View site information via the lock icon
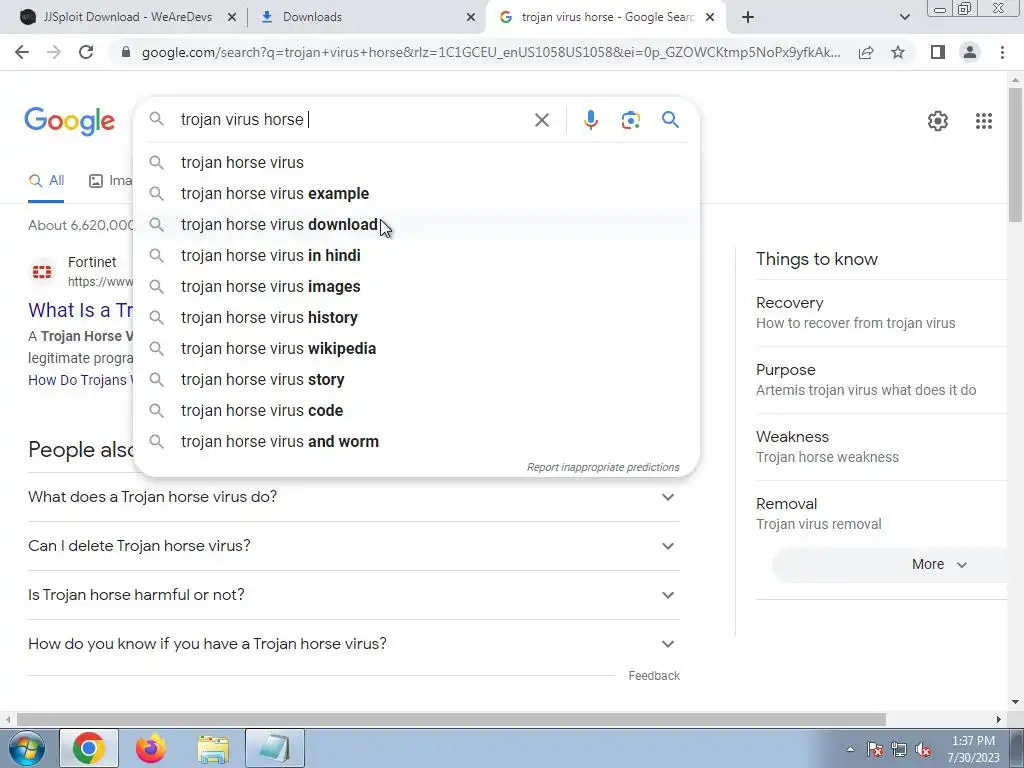1024x768 pixels. 126,52
